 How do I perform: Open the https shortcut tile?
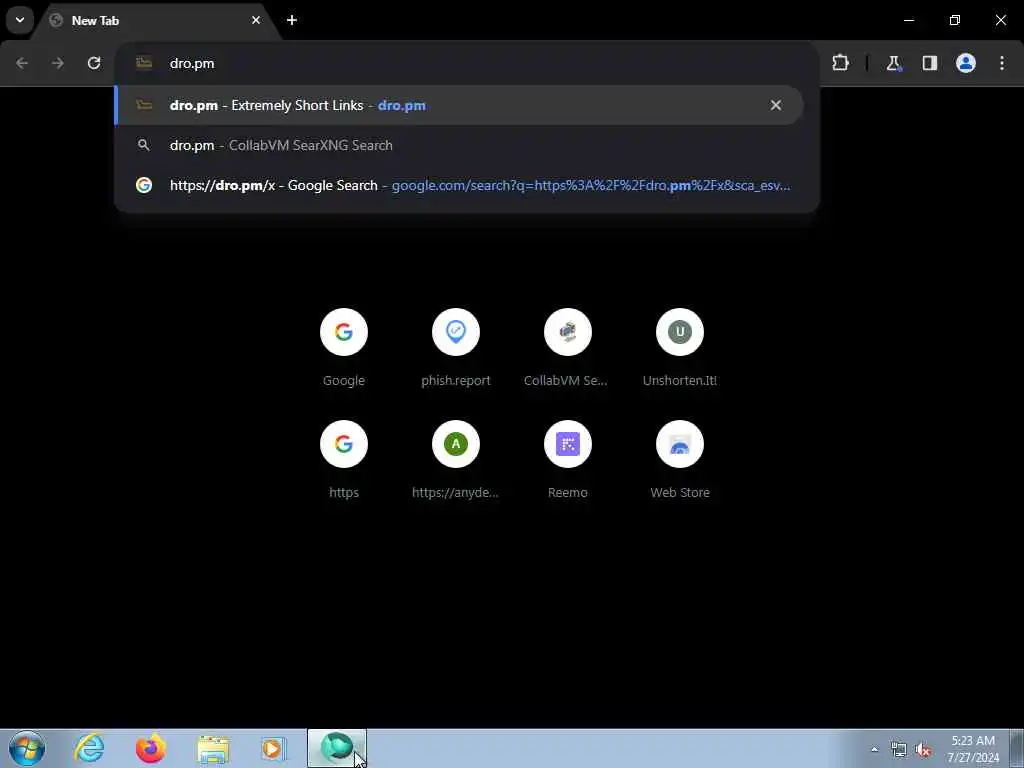(344, 460)
